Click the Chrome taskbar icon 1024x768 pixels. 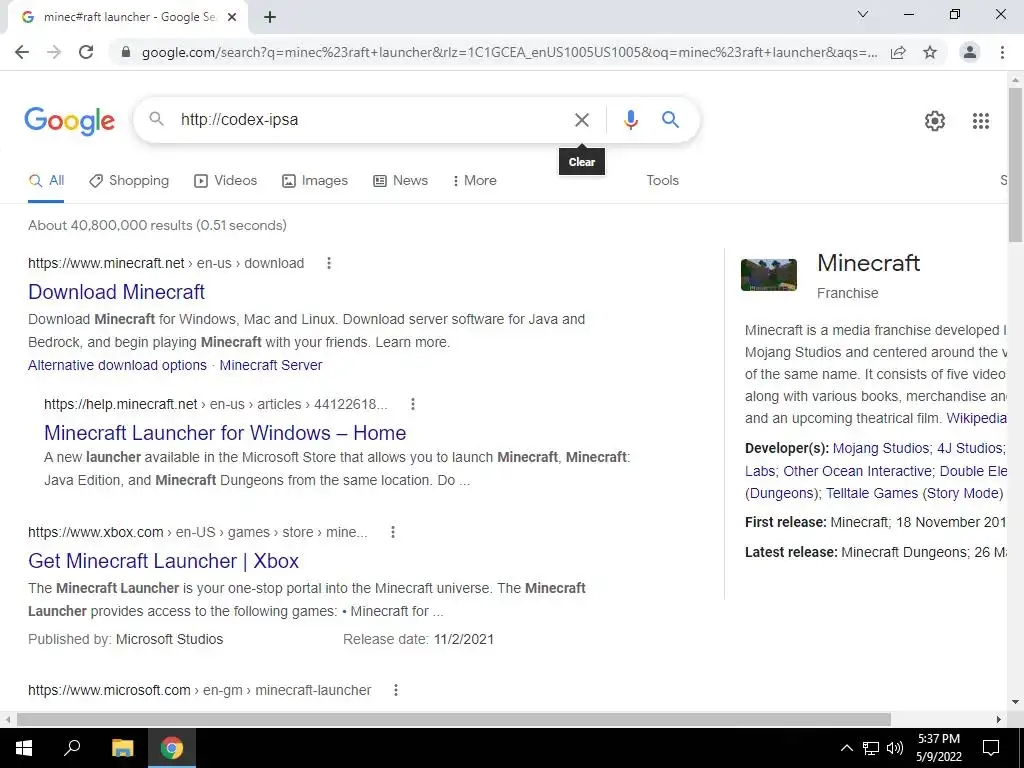tap(172, 748)
